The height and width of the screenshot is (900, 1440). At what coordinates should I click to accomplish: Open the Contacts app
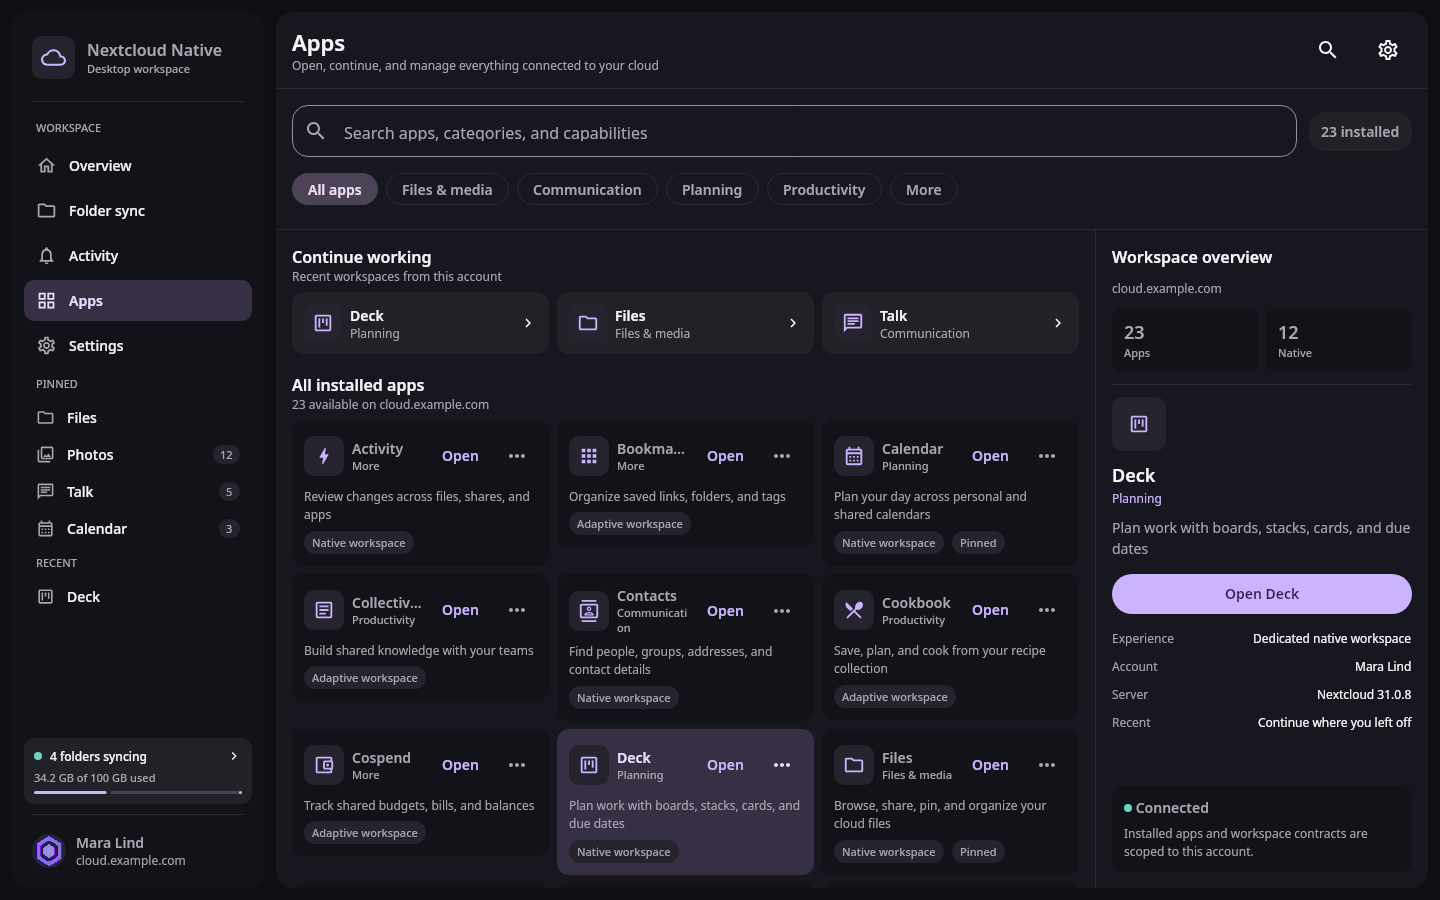click(x=725, y=611)
